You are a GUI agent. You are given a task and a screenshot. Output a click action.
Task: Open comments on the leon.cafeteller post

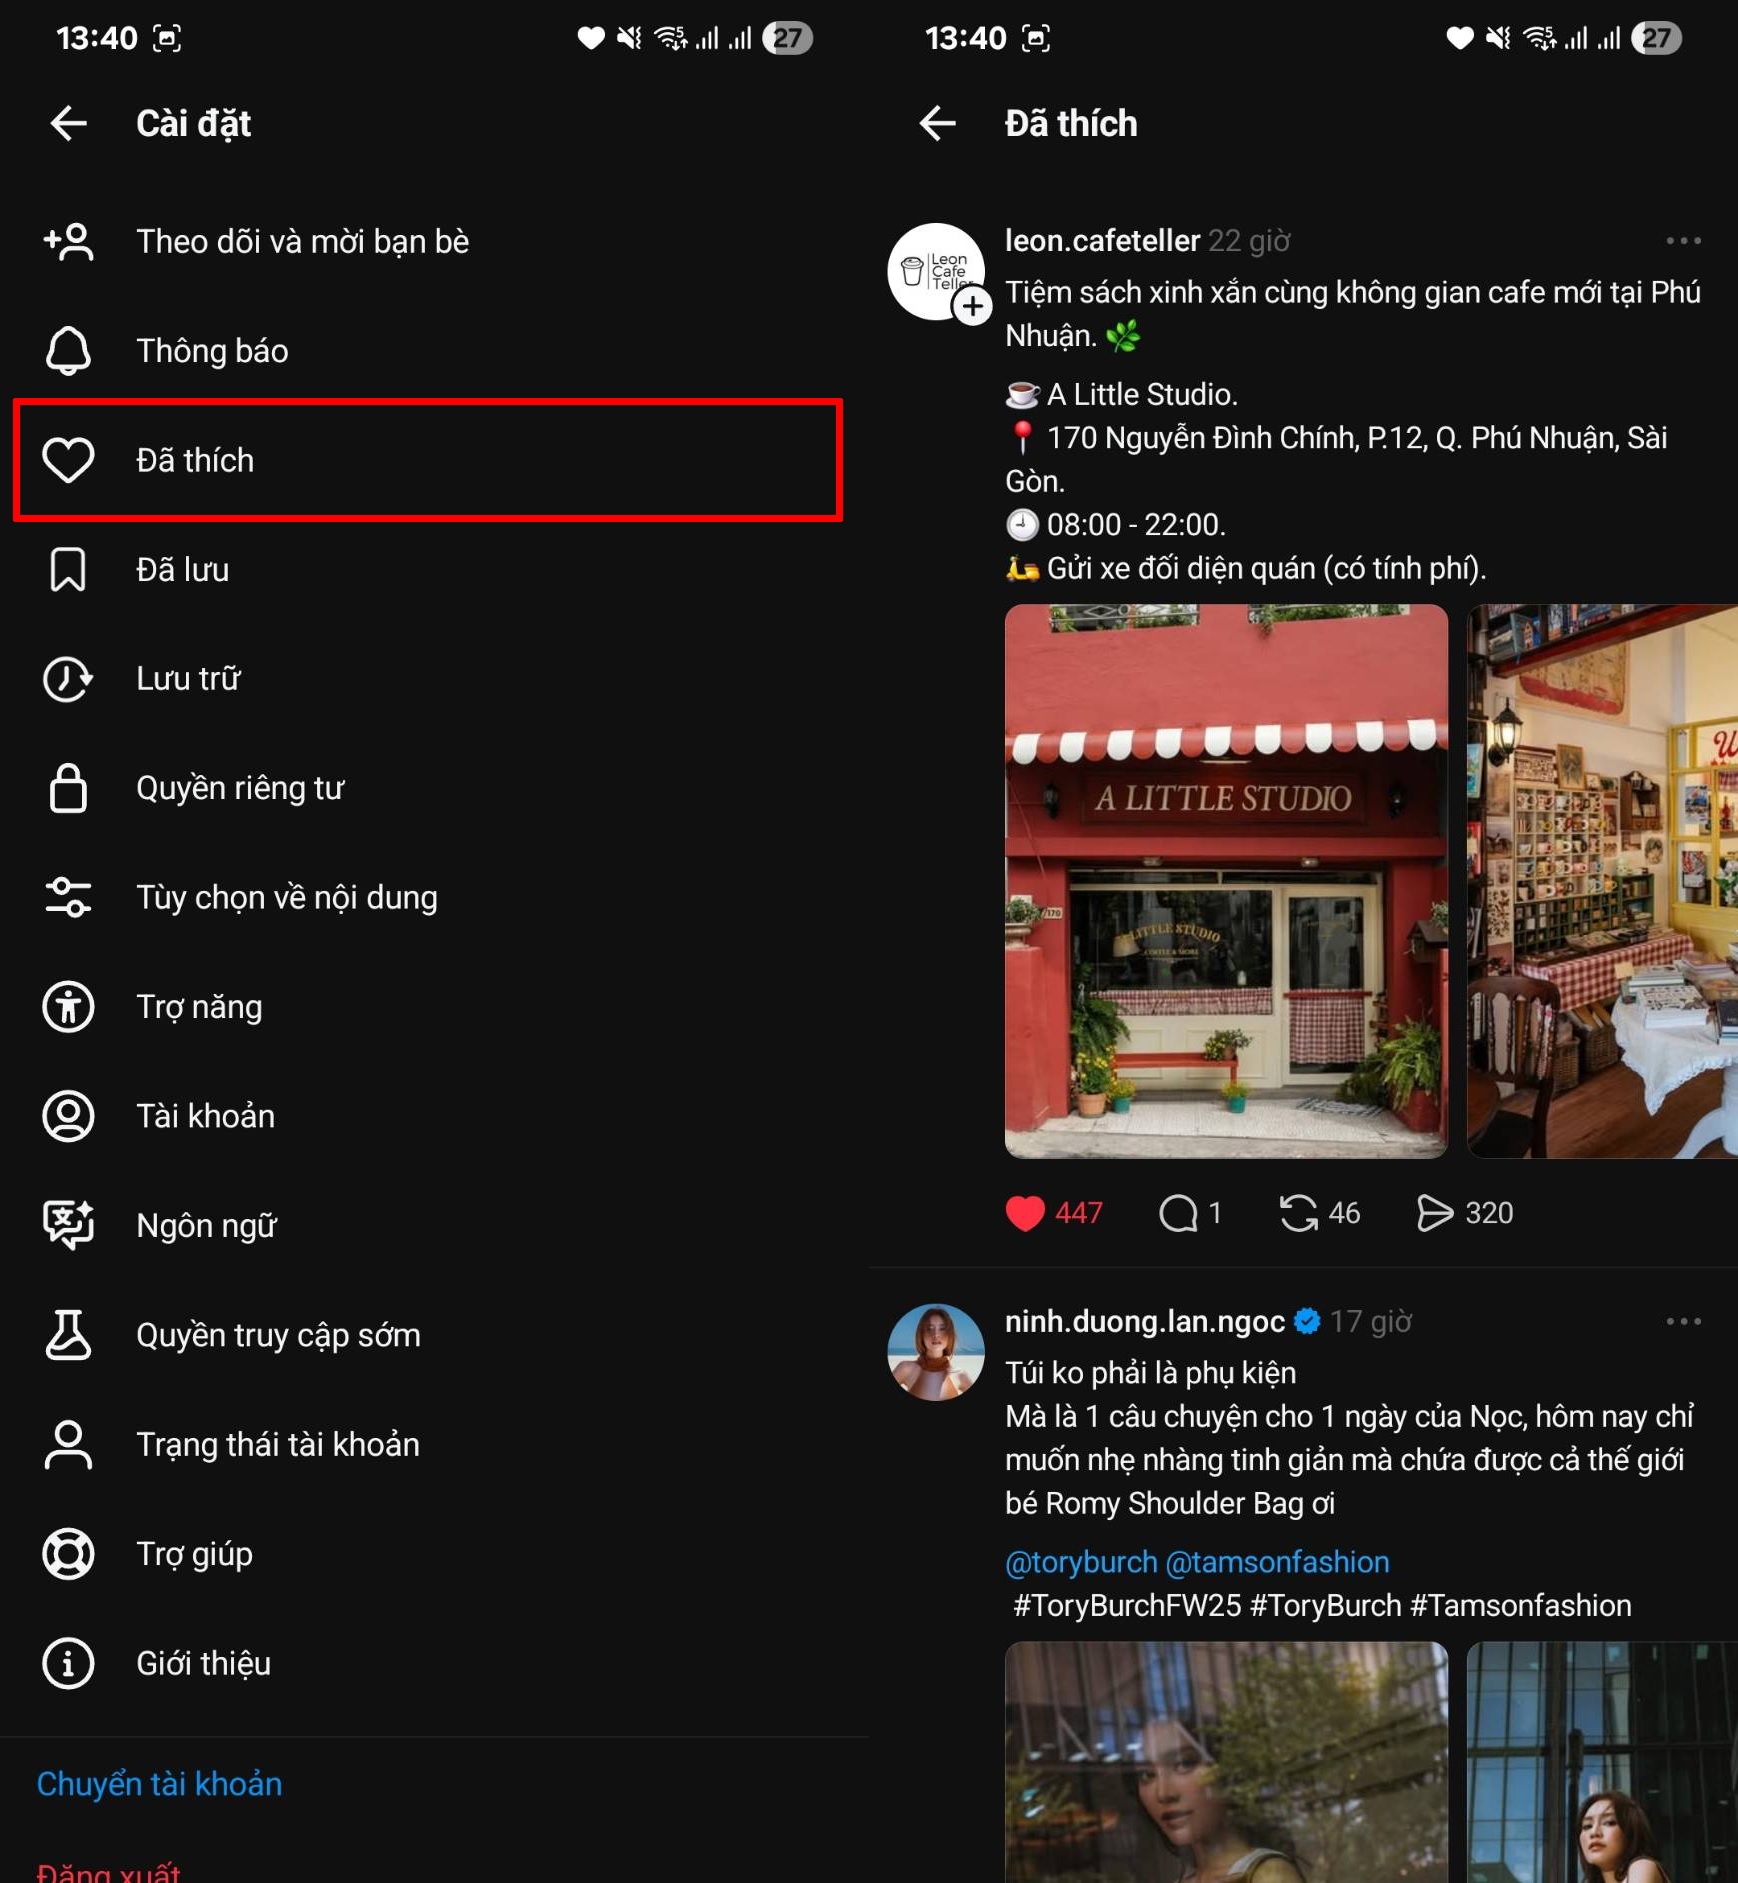1179,1213
